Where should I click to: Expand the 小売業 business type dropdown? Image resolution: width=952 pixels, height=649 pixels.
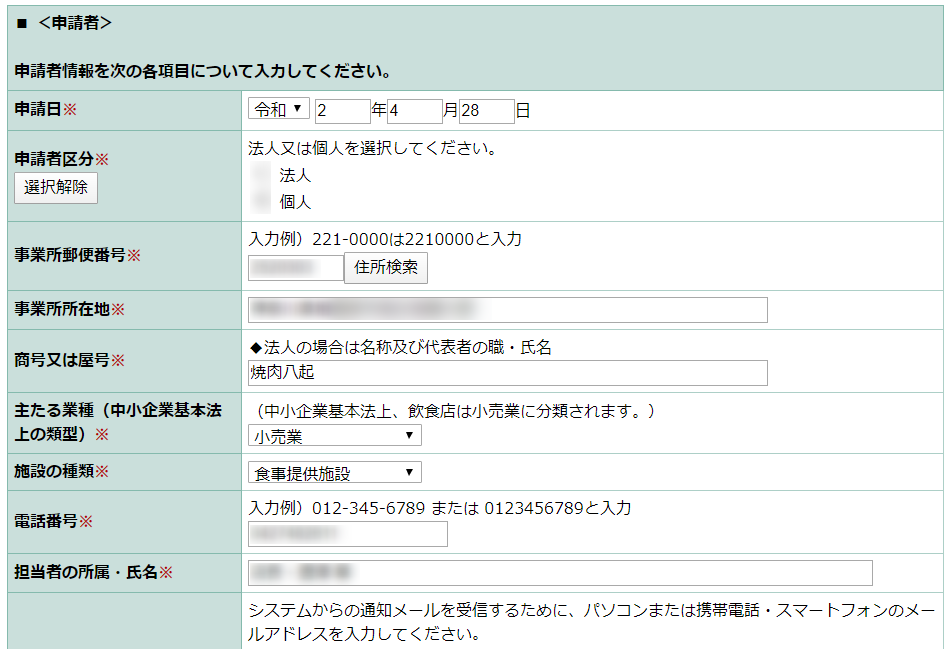[334, 436]
